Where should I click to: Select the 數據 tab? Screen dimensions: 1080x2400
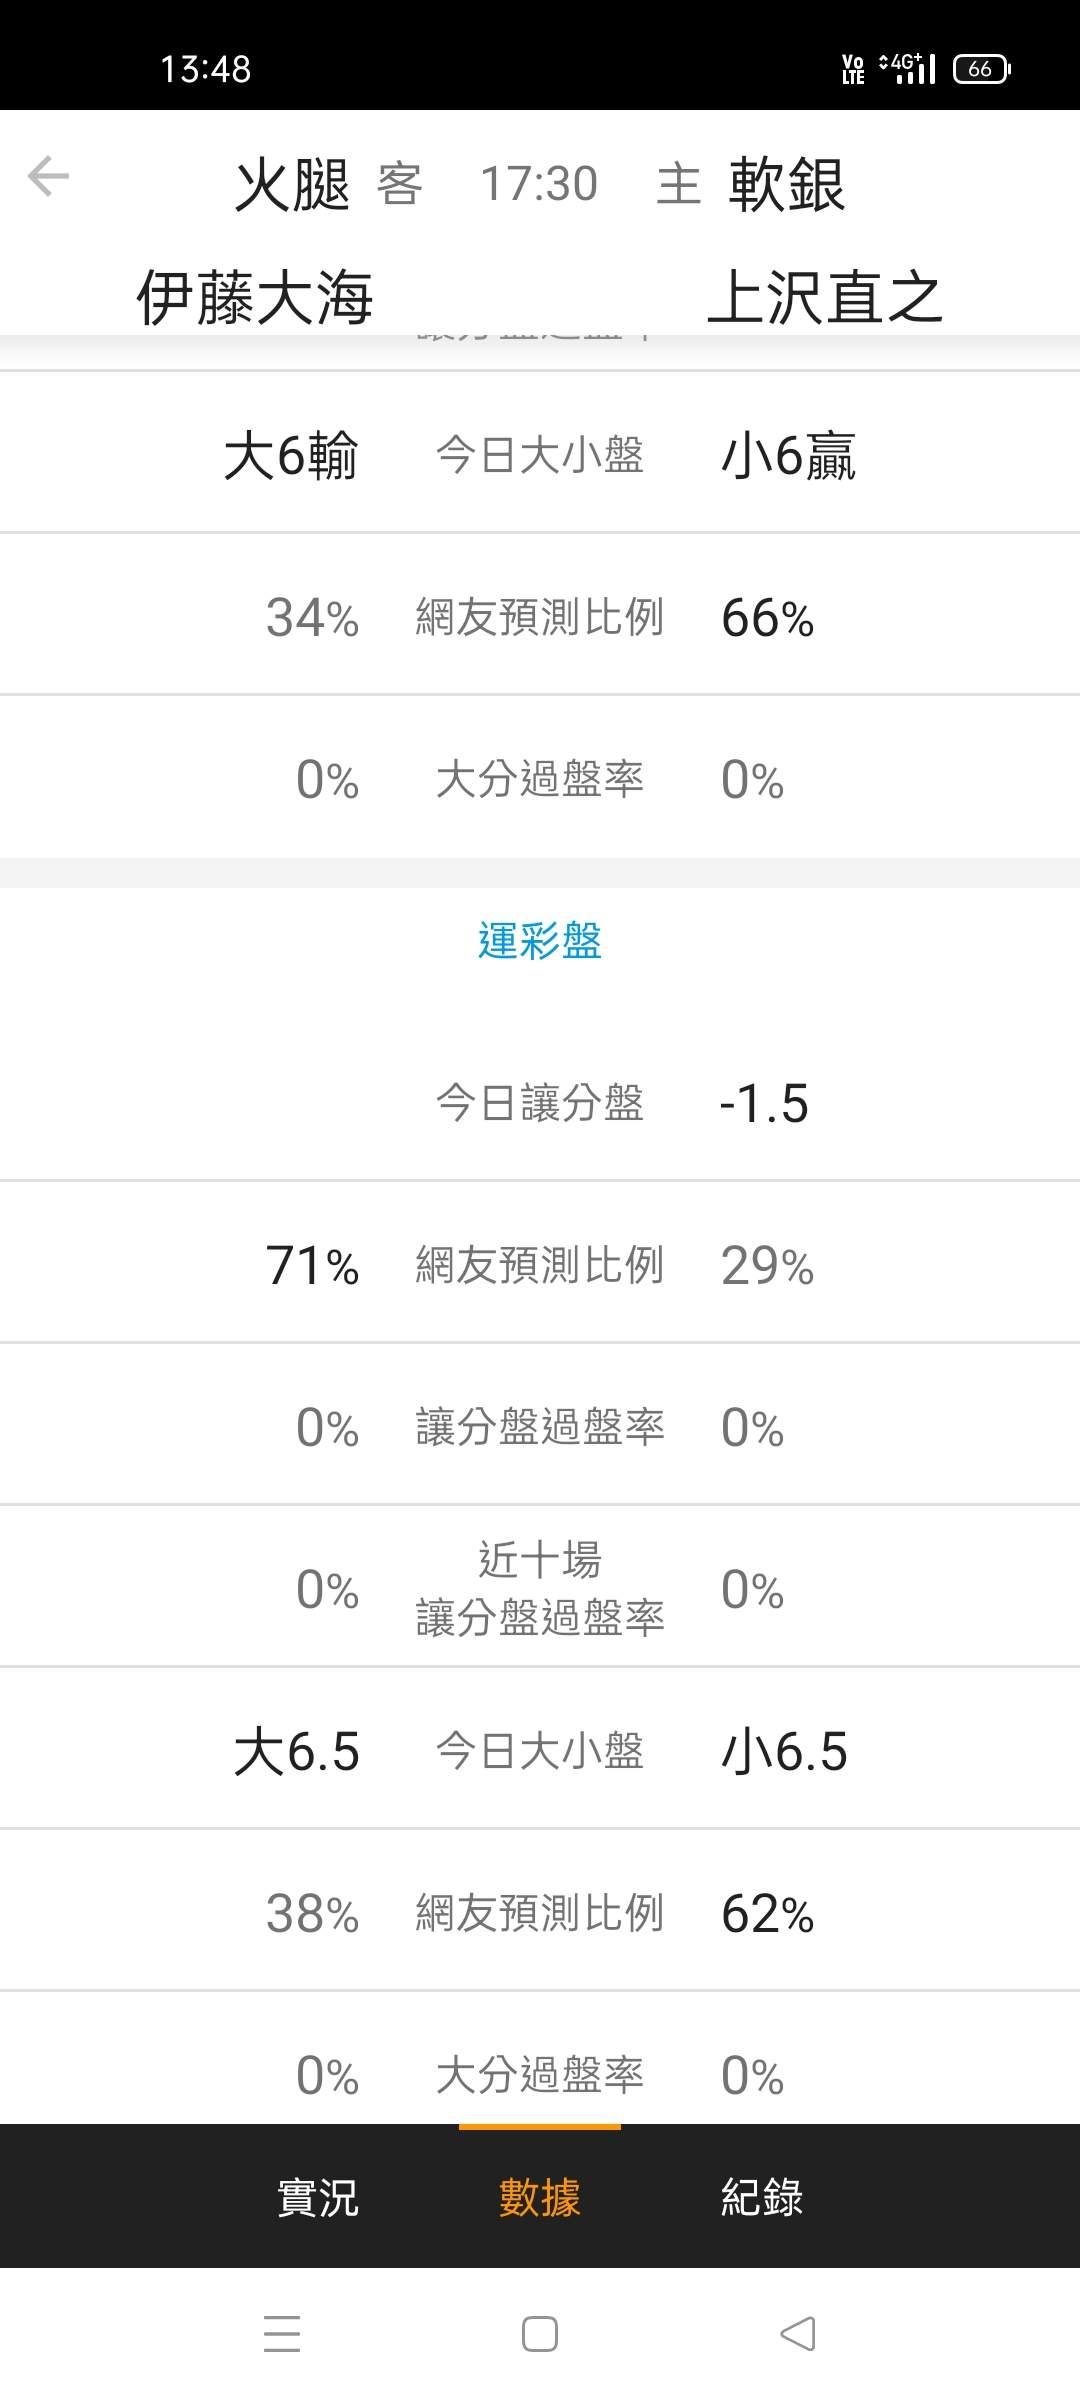(x=540, y=2198)
